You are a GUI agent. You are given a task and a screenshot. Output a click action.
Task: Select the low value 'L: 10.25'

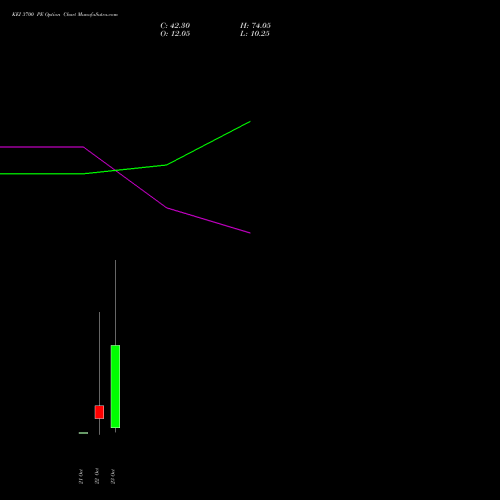click(x=255, y=34)
